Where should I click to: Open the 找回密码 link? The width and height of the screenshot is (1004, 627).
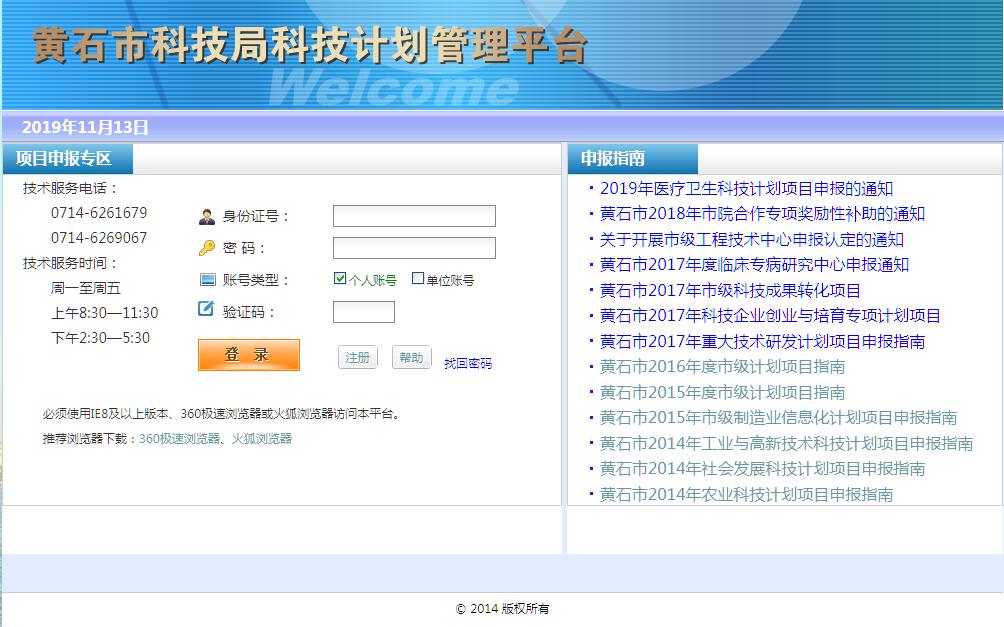click(468, 364)
